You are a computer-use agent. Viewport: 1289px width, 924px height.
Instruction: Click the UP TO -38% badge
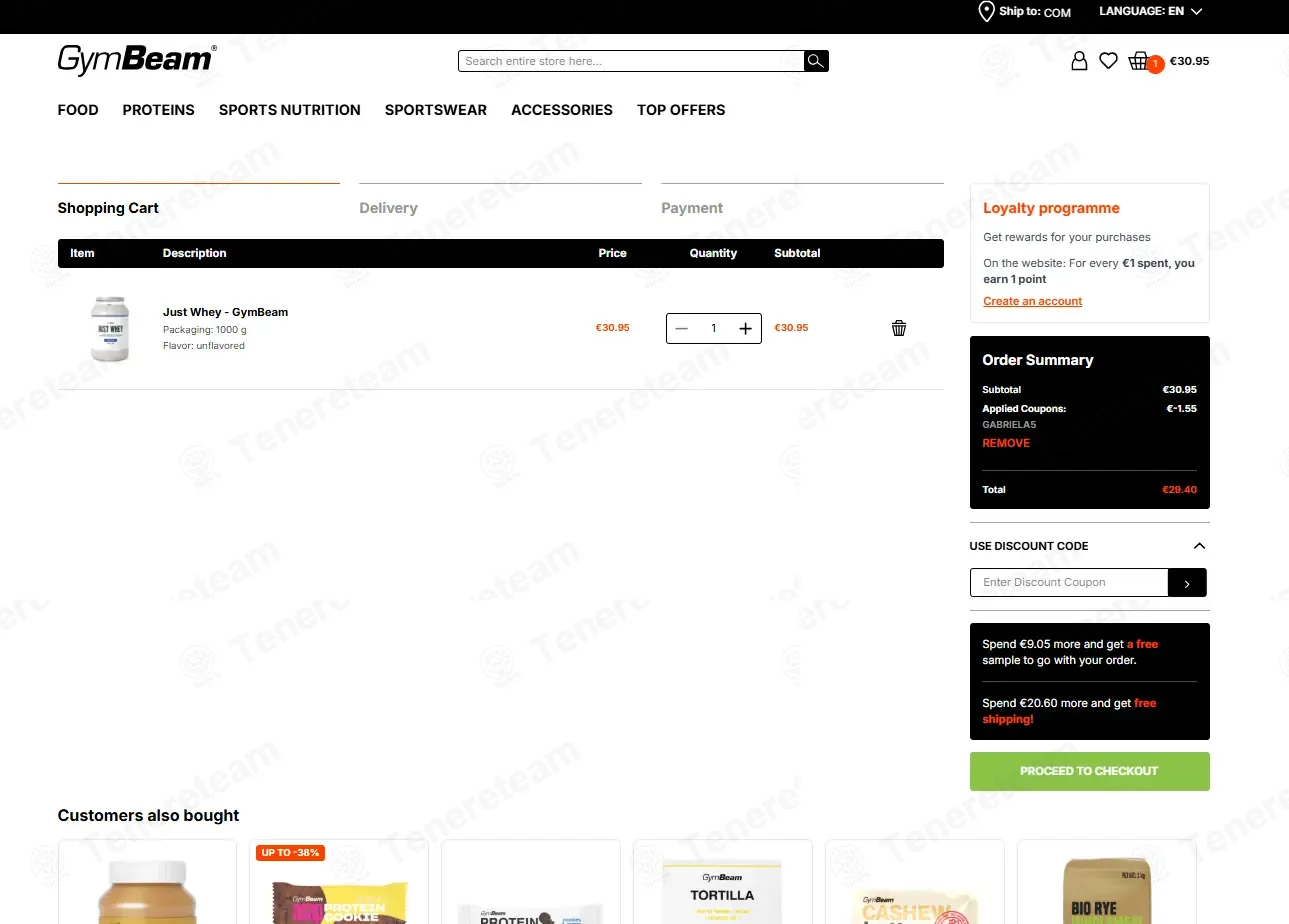click(291, 853)
